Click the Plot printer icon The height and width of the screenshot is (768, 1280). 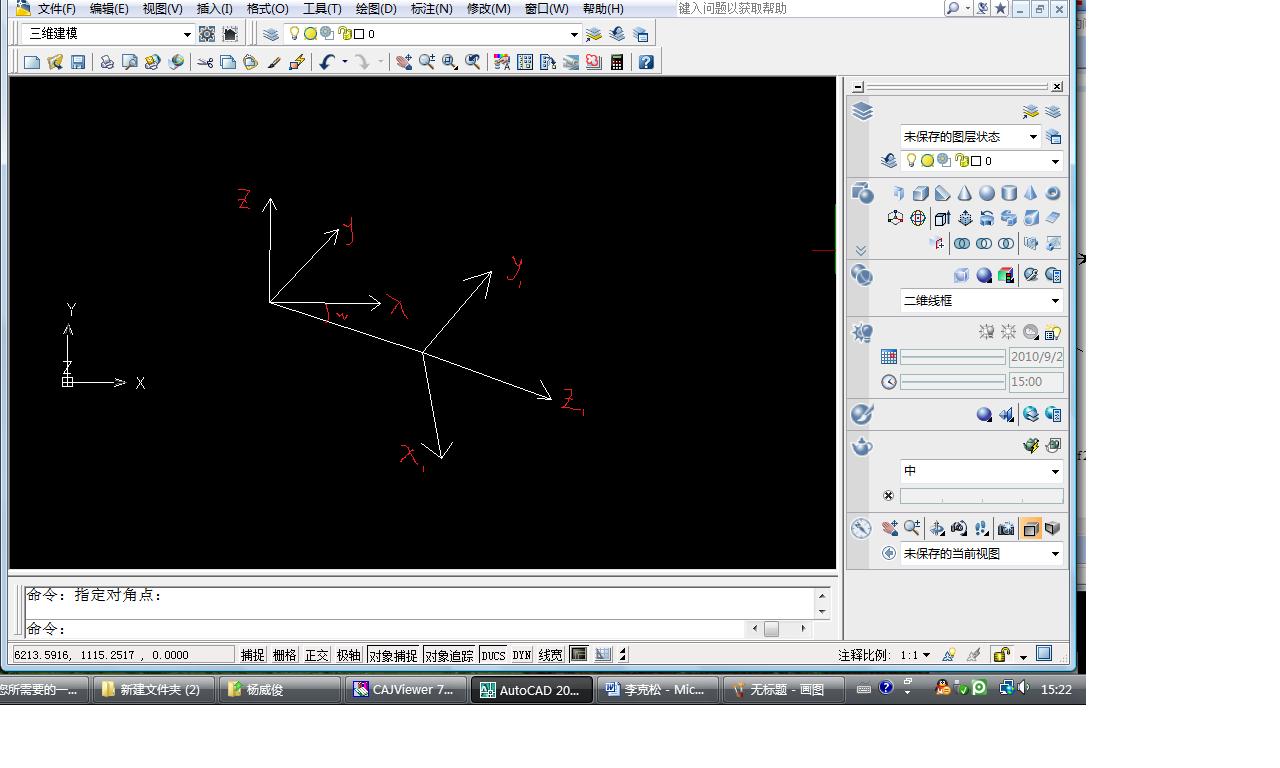(107, 62)
